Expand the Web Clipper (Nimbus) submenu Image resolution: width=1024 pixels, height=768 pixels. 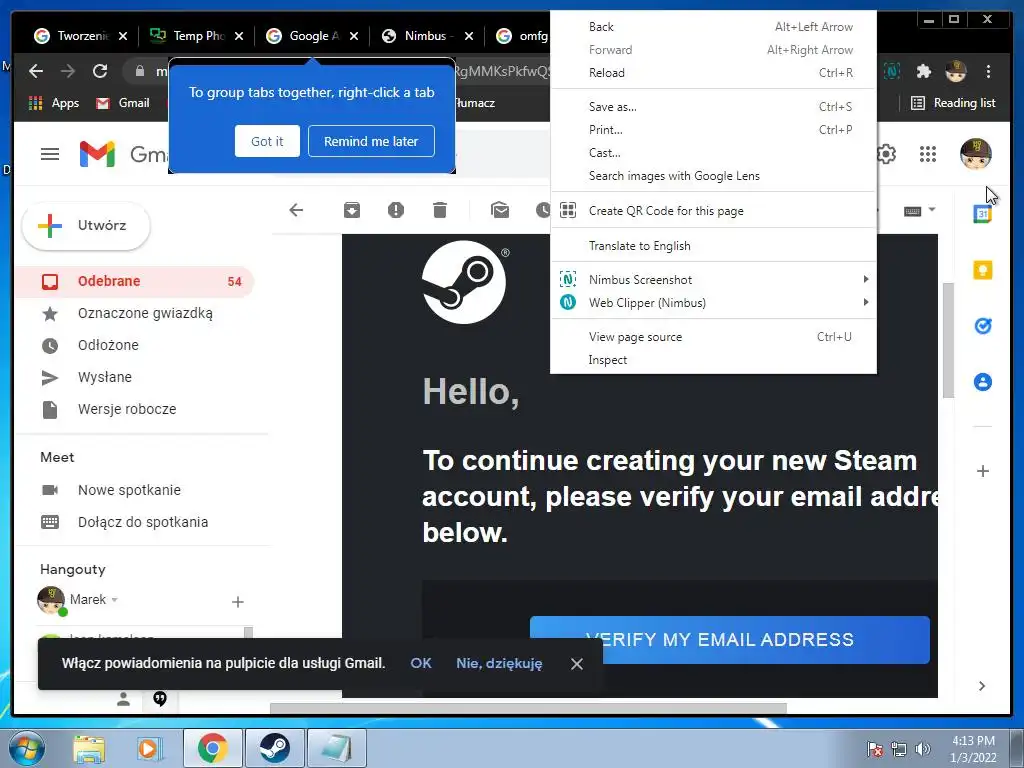713,302
